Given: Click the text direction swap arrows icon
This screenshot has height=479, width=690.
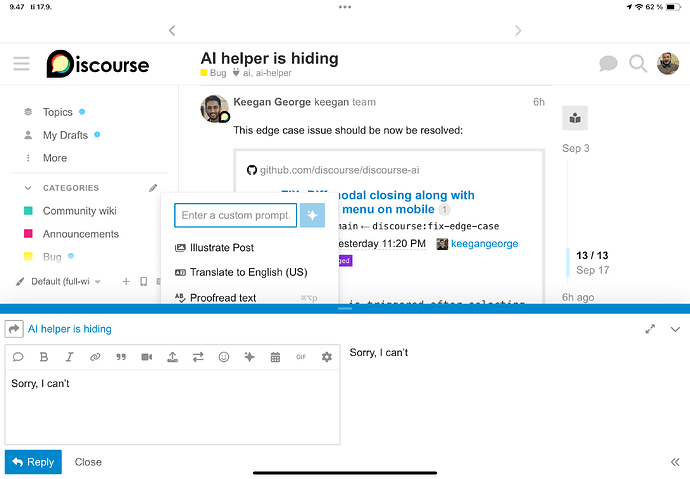Looking at the screenshot, I should pyautogui.click(x=198, y=357).
